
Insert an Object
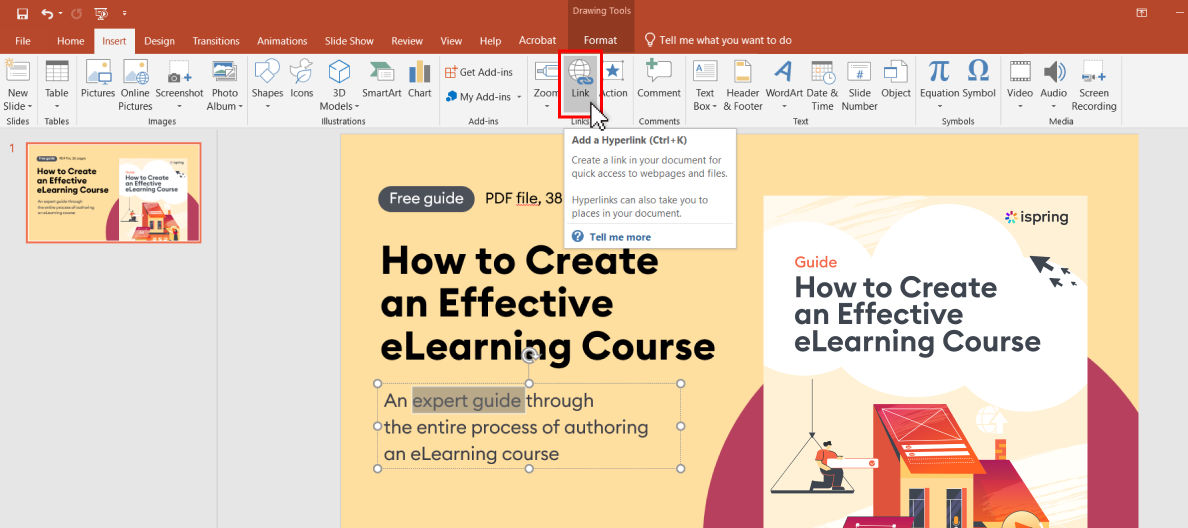[x=896, y=80]
